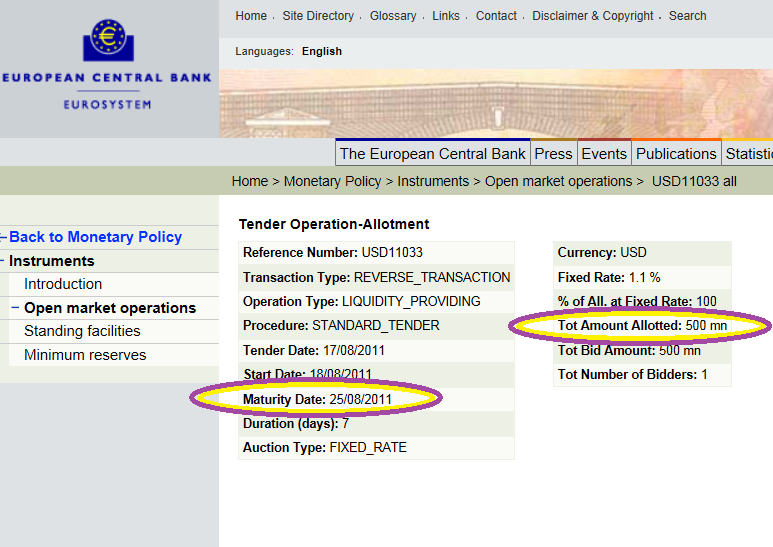Select Maturity Date 25/08/2011 row
773x547 pixels.
pos(376,399)
